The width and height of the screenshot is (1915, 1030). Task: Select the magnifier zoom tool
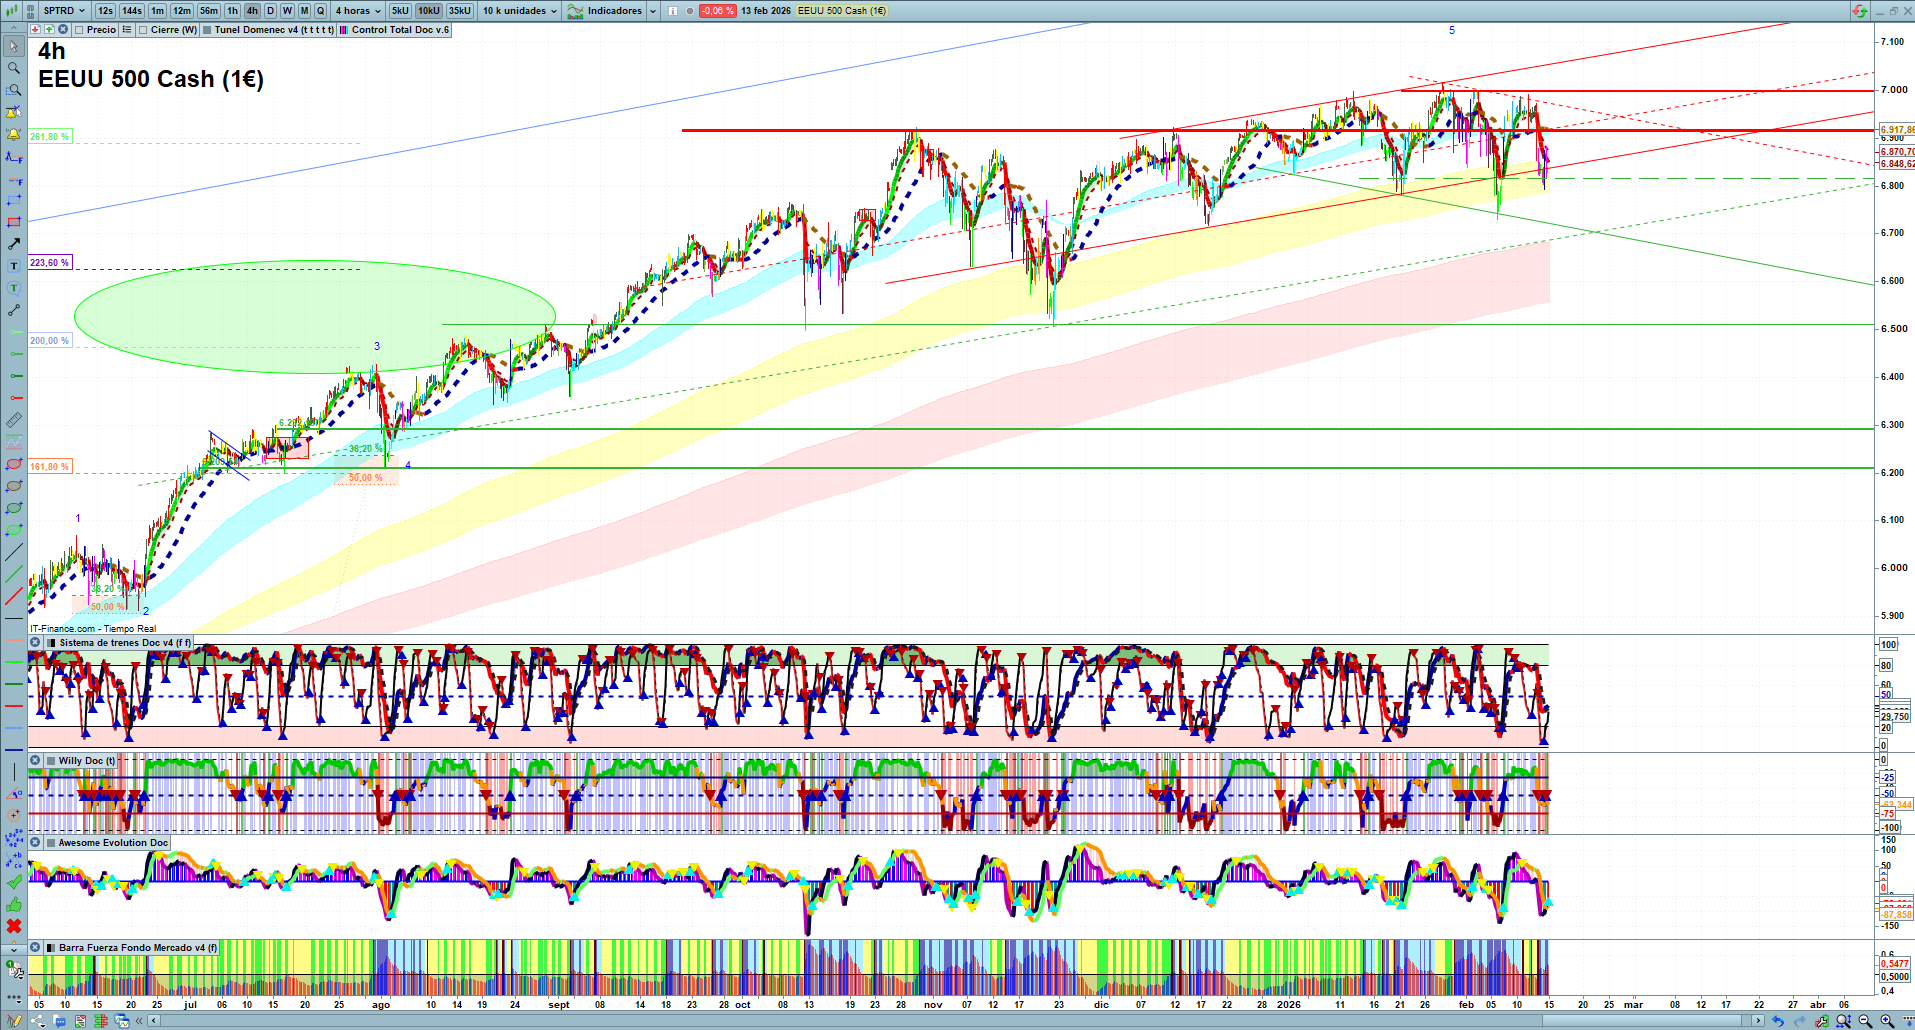tap(14, 68)
